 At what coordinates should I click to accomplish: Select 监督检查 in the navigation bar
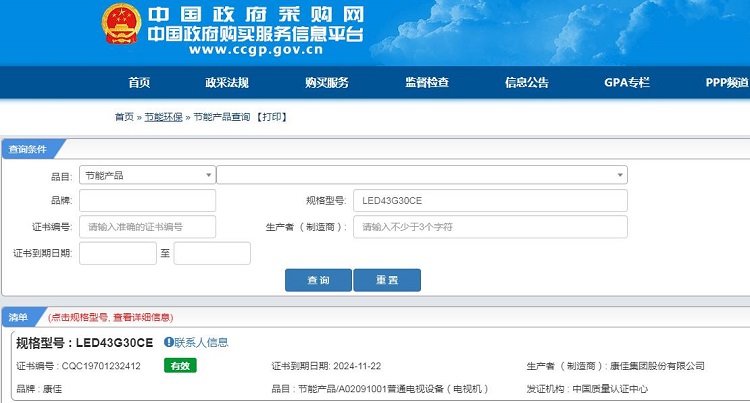tap(427, 82)
